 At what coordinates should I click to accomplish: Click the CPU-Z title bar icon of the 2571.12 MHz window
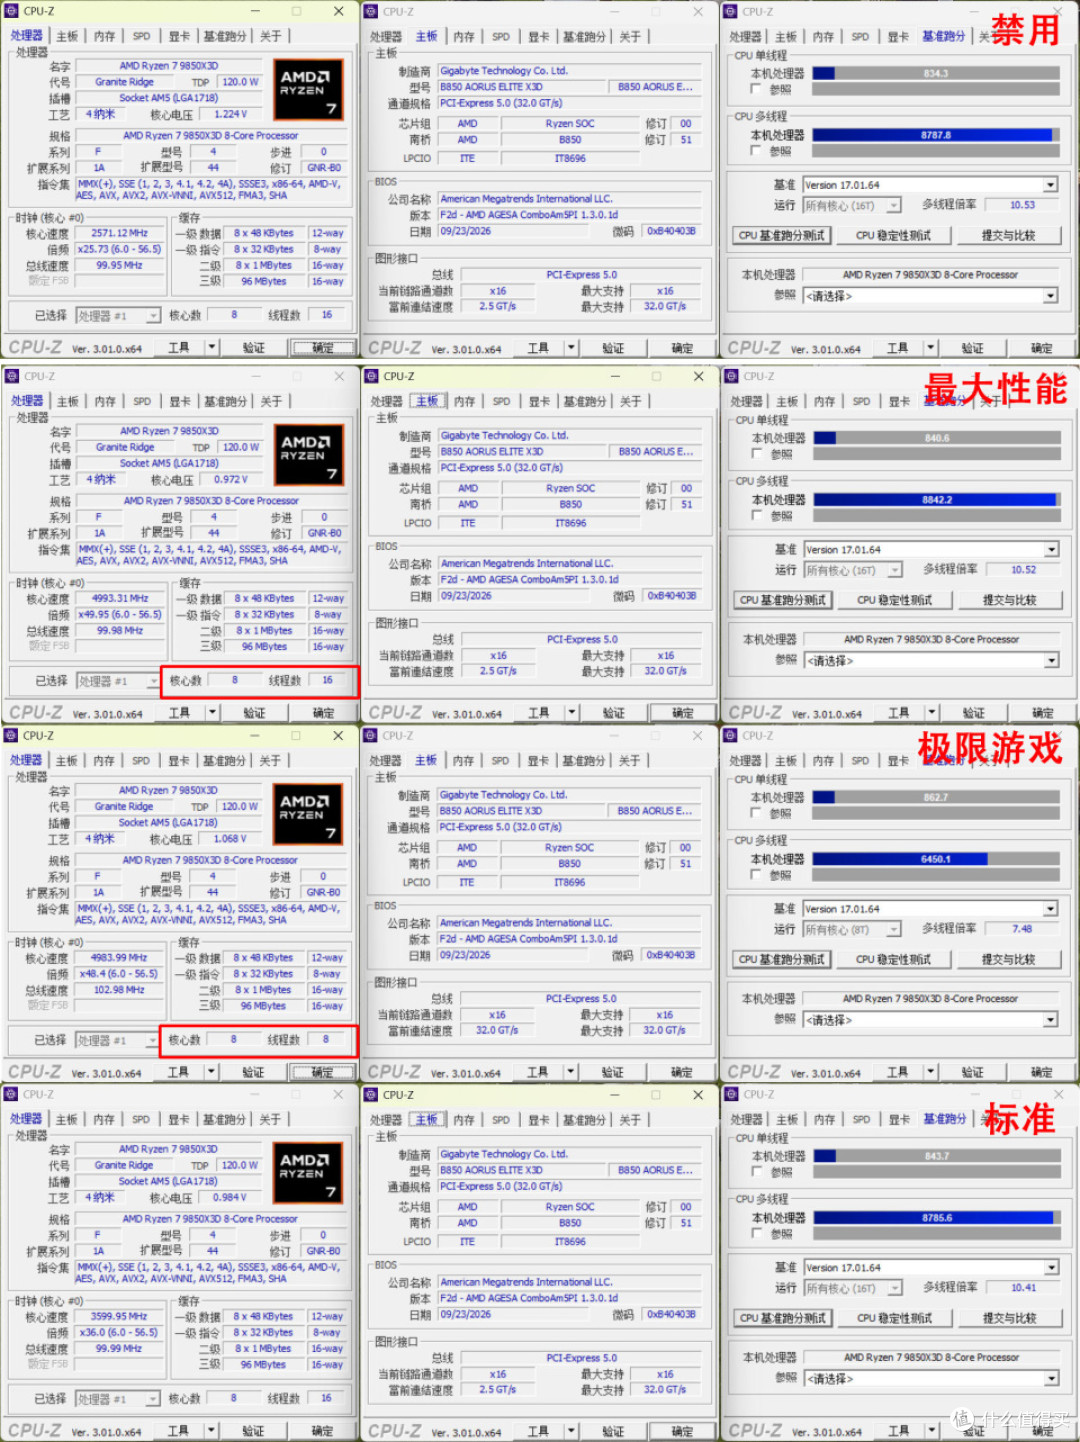pyautogui.click(x=12, y=11)
